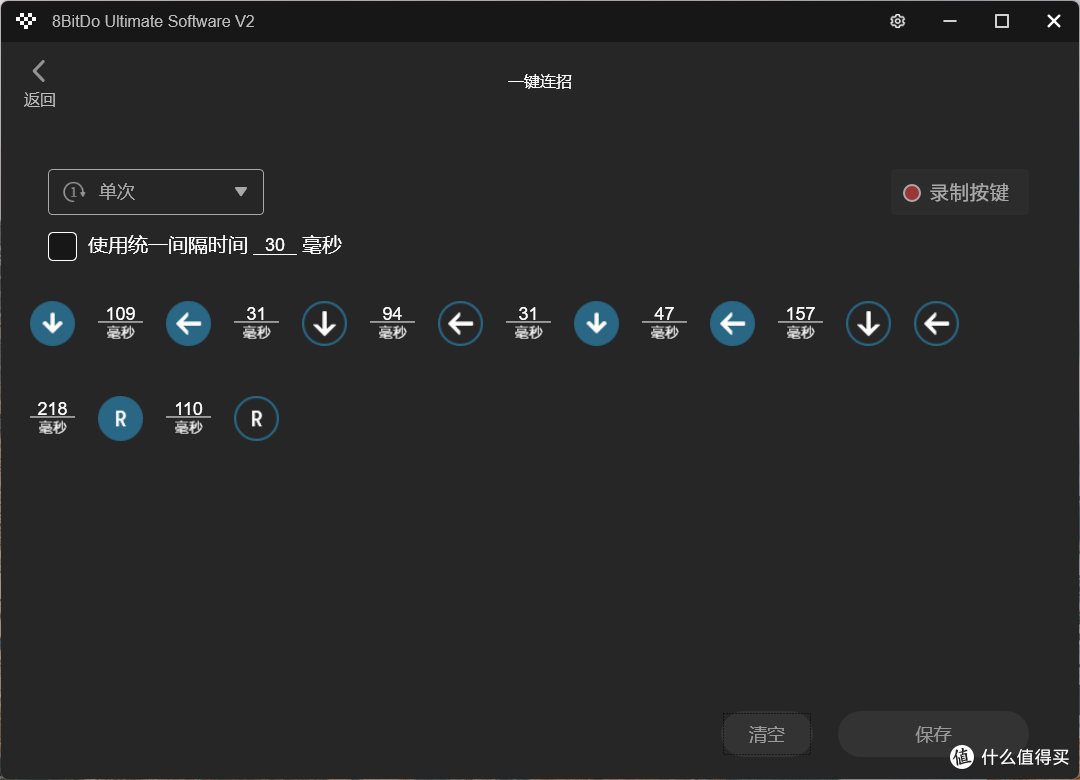
Task: Click the outlined down arrow before 94 毫秒
Action: (x=324, y=323)
